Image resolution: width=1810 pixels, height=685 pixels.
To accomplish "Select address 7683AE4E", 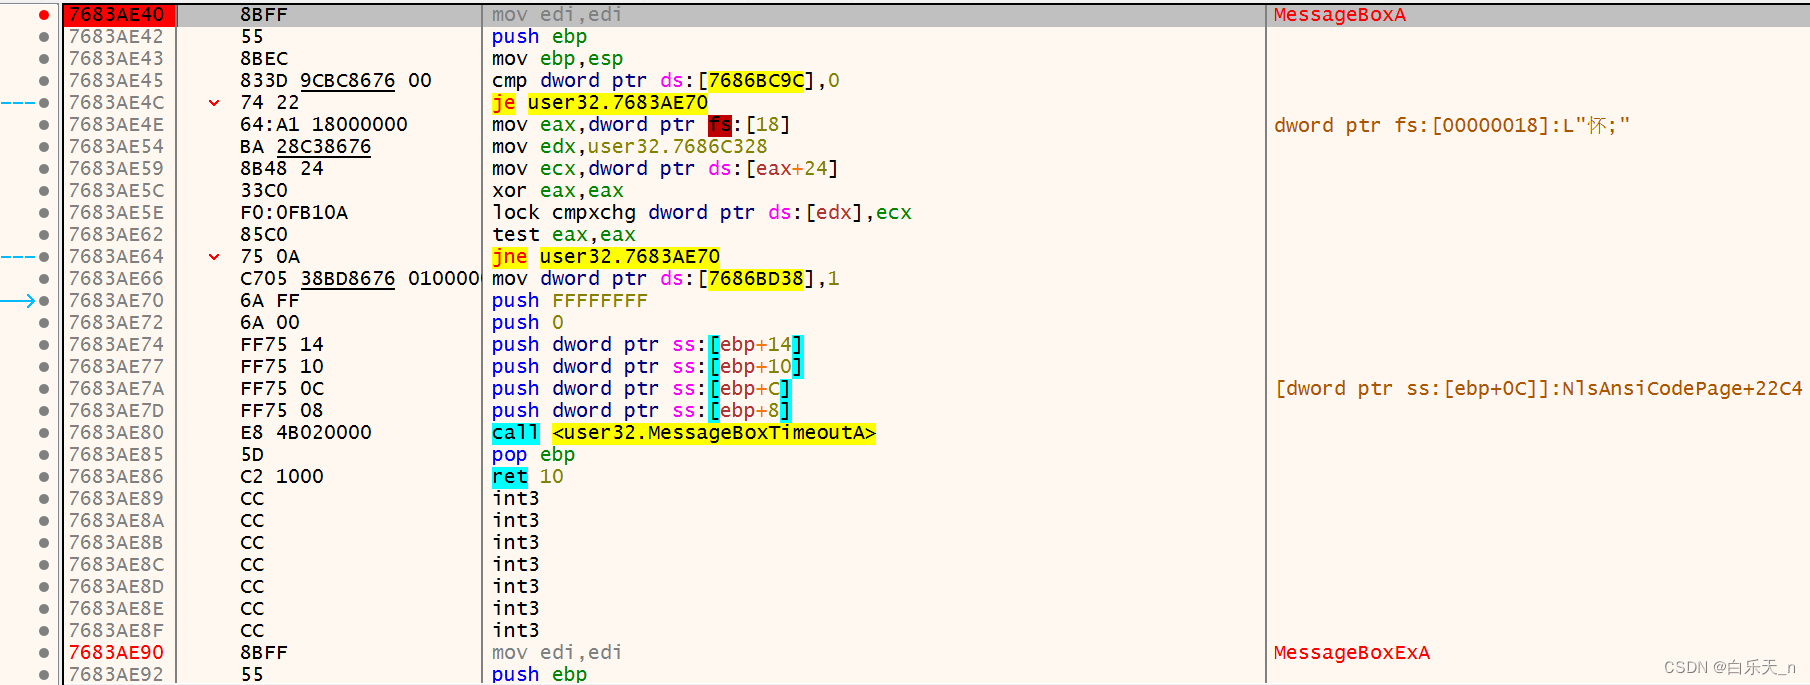I will 116,125.
